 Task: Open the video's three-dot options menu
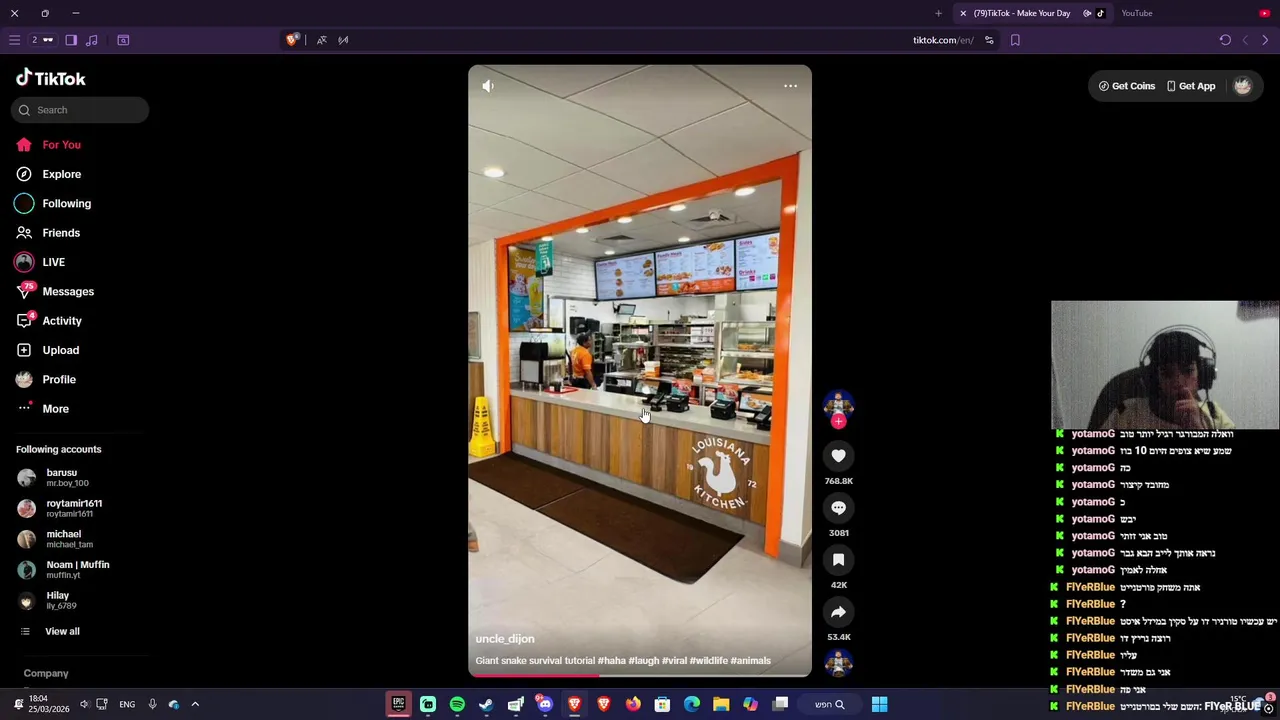click(790, 86)
